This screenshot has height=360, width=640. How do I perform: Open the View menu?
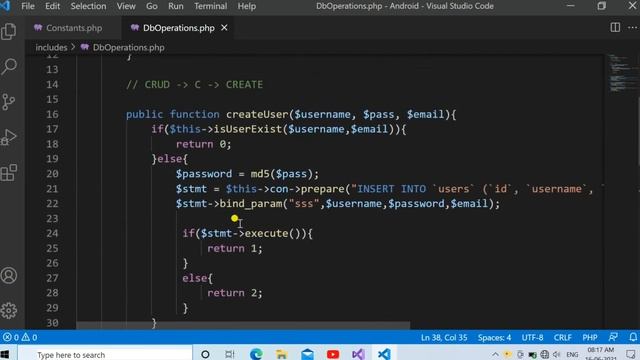[x=126, y=6]
